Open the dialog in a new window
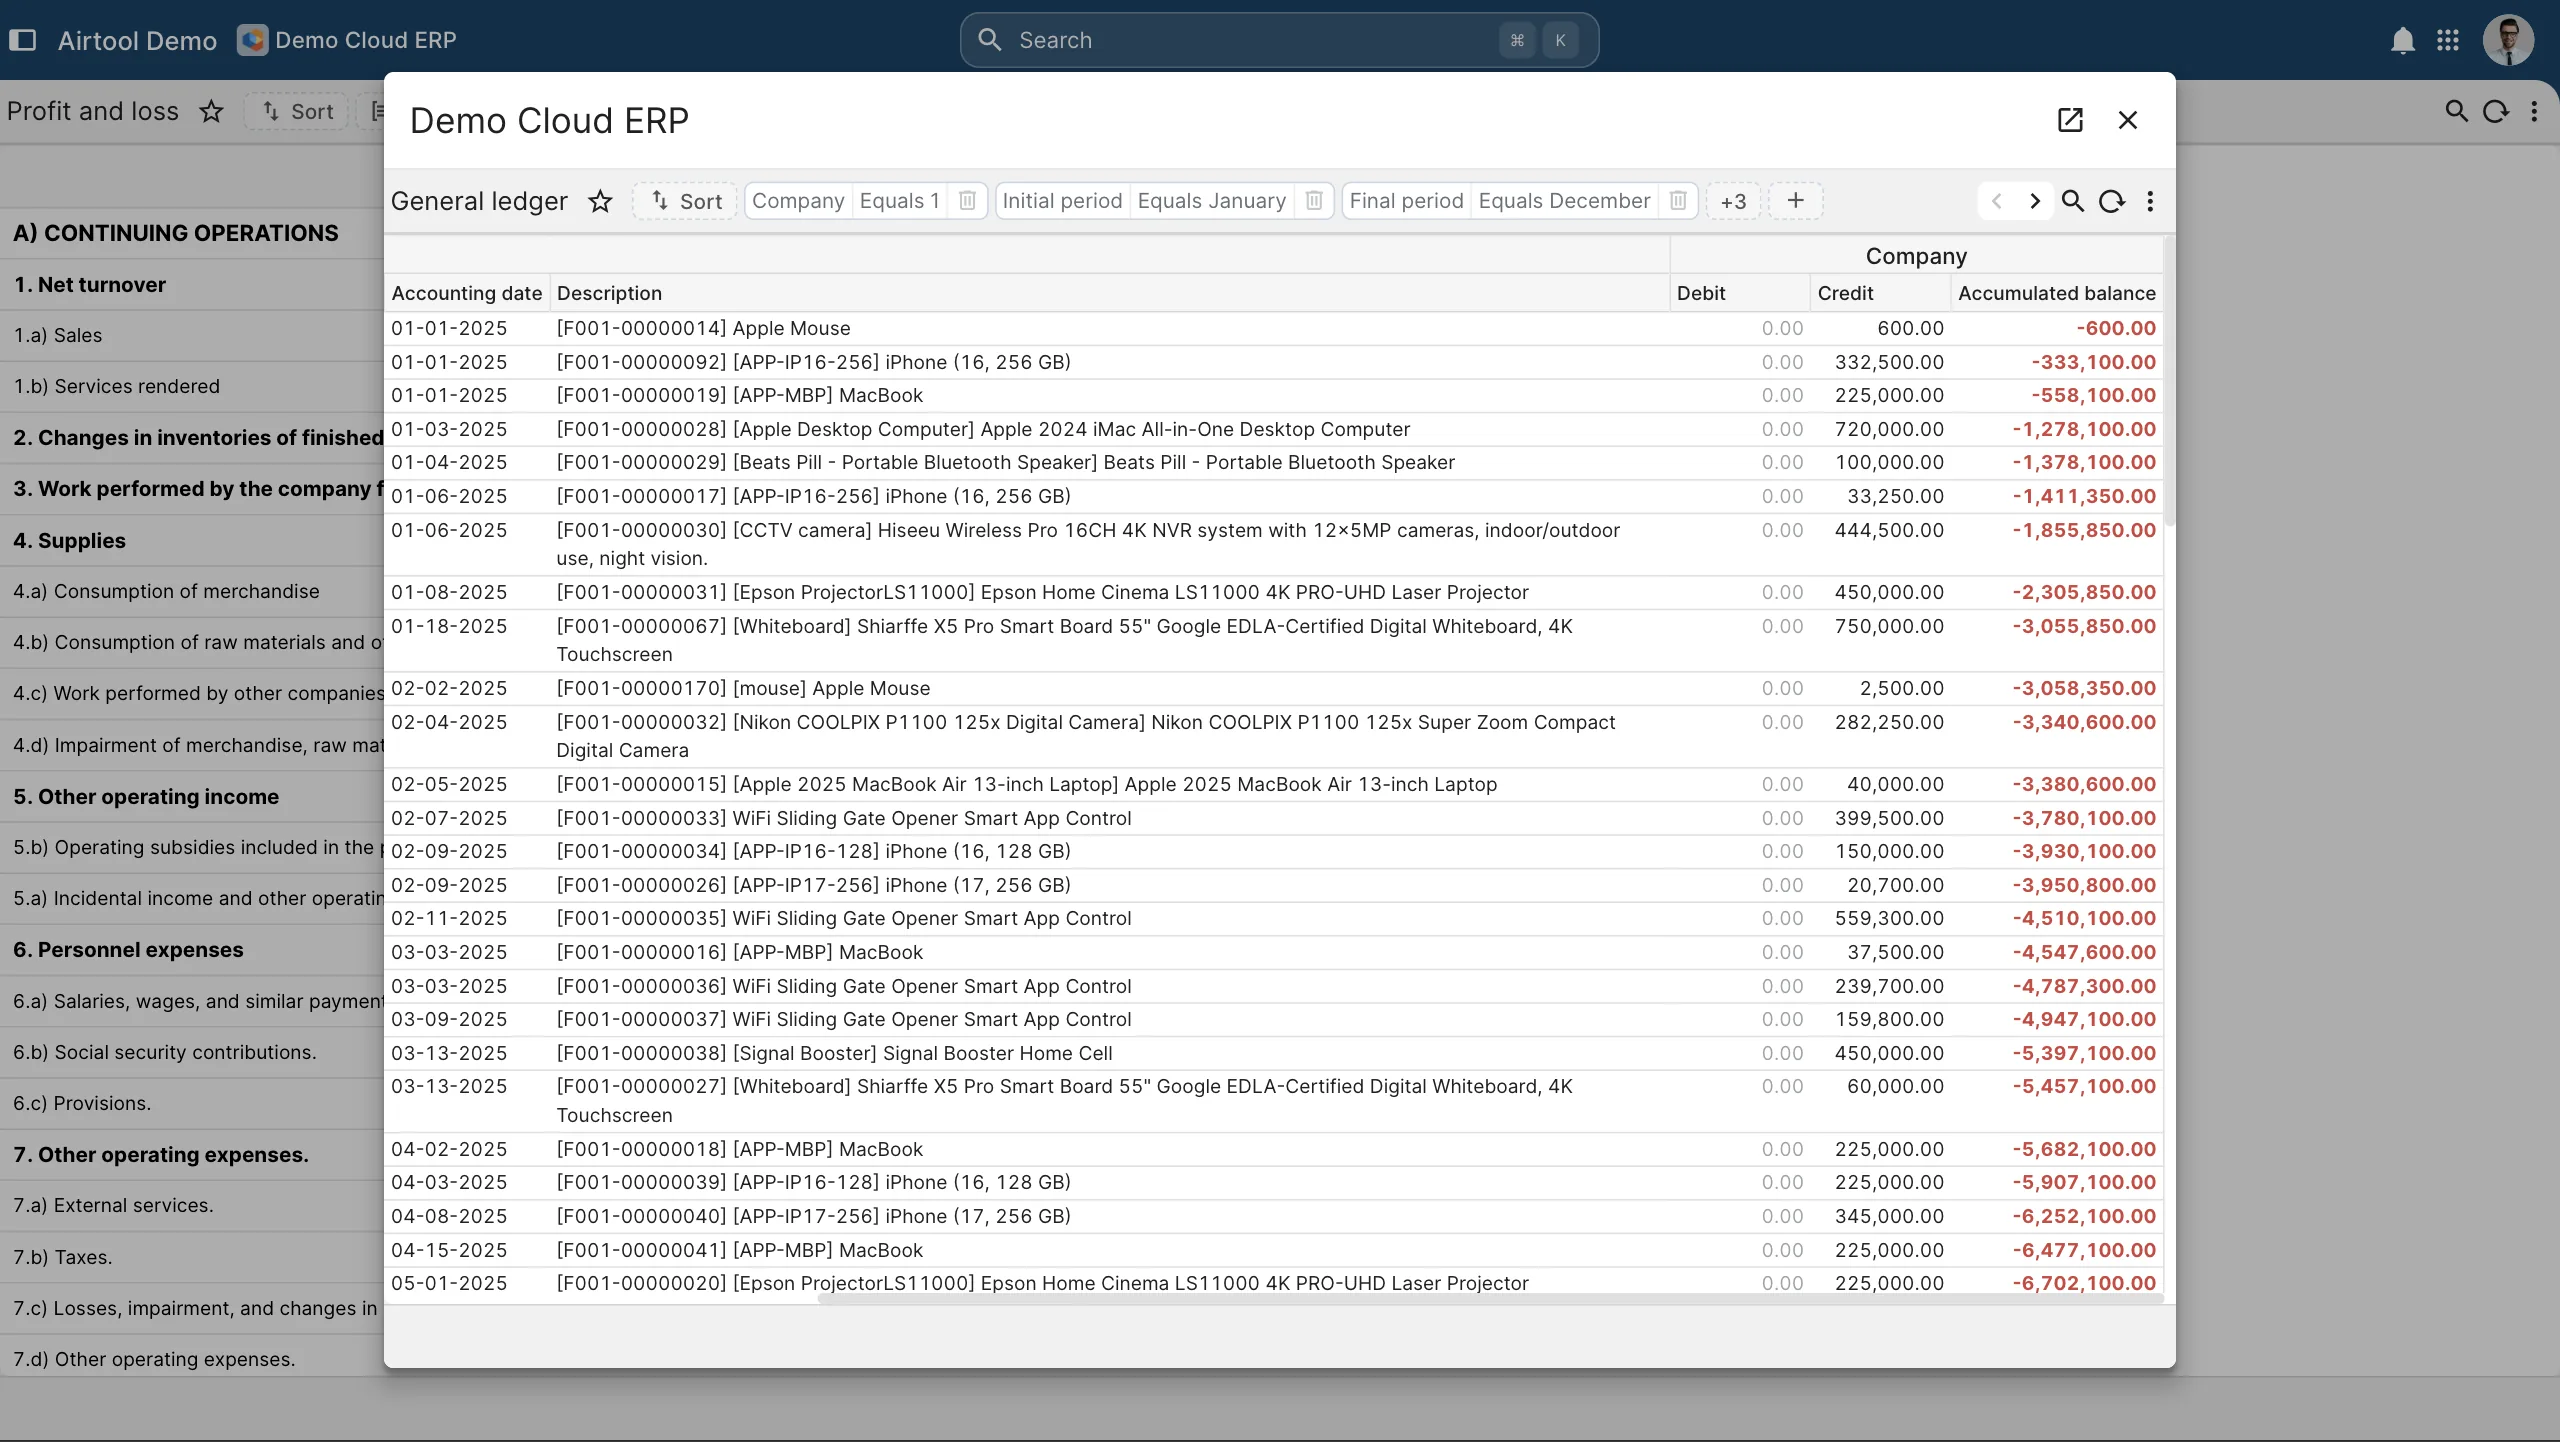 tap(2070, 120)
